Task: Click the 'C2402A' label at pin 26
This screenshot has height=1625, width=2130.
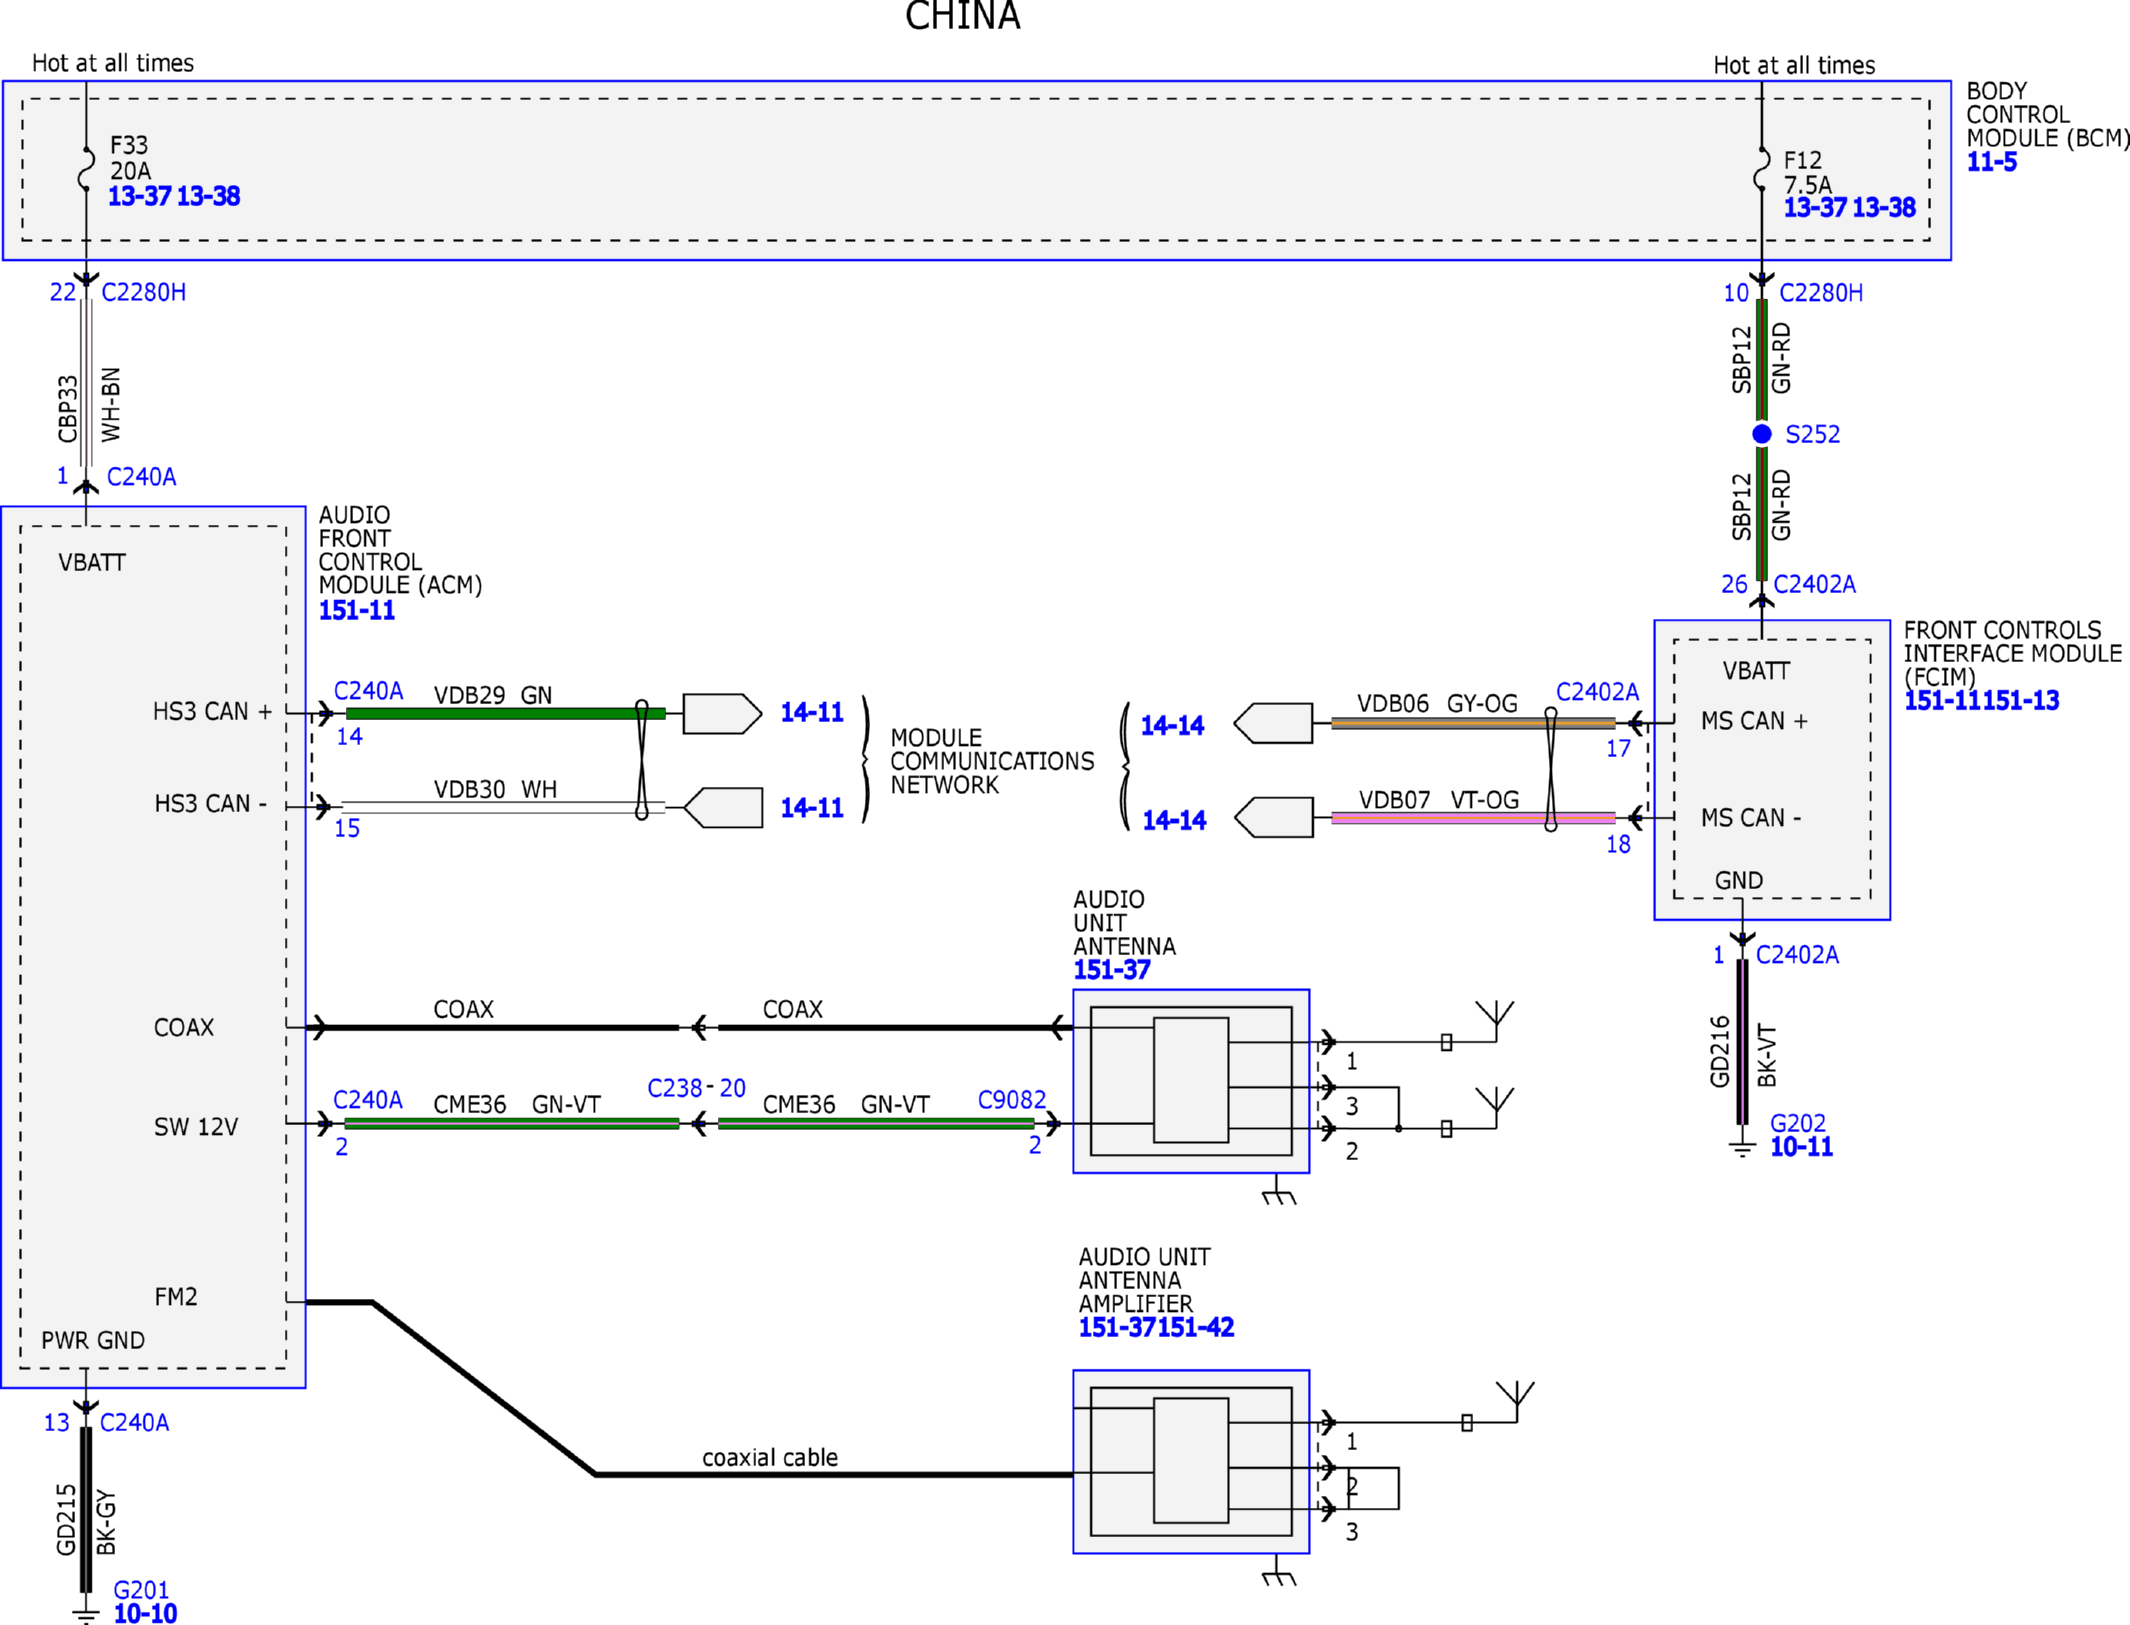Action: pyautogui.click(x=1814, y=584)
